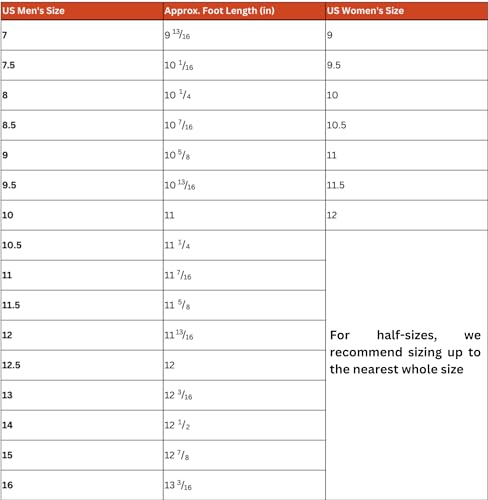This screenshot has height=500, width=488.
Task: Click the 11 7/16 foot length cell
Action: [x=244, y=275]
